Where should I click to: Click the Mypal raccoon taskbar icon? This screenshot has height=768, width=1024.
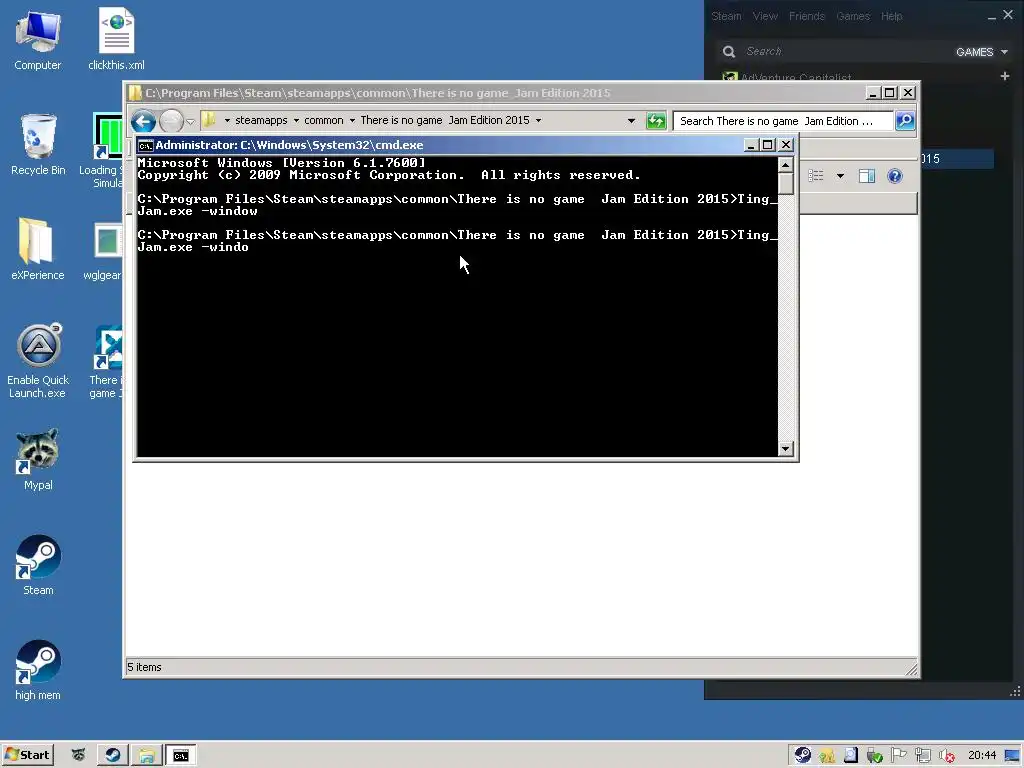tap(78, 755)
